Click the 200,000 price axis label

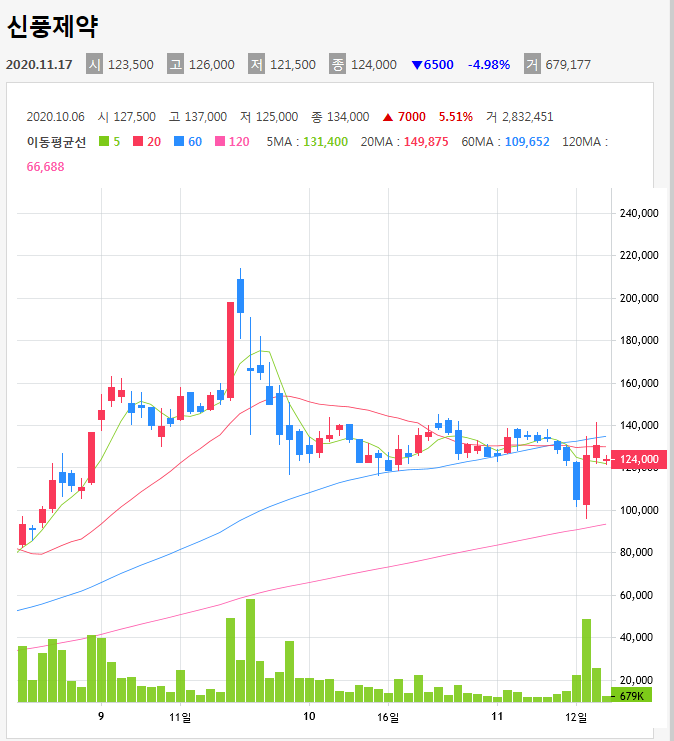coord(639,298)
